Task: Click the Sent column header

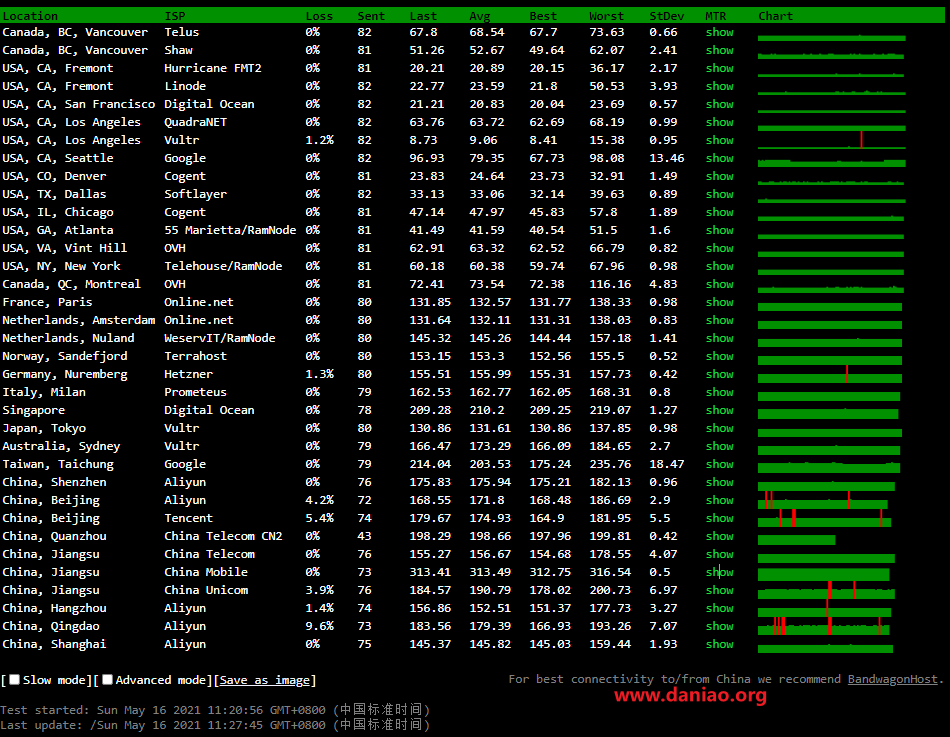Action: point(371,16)
